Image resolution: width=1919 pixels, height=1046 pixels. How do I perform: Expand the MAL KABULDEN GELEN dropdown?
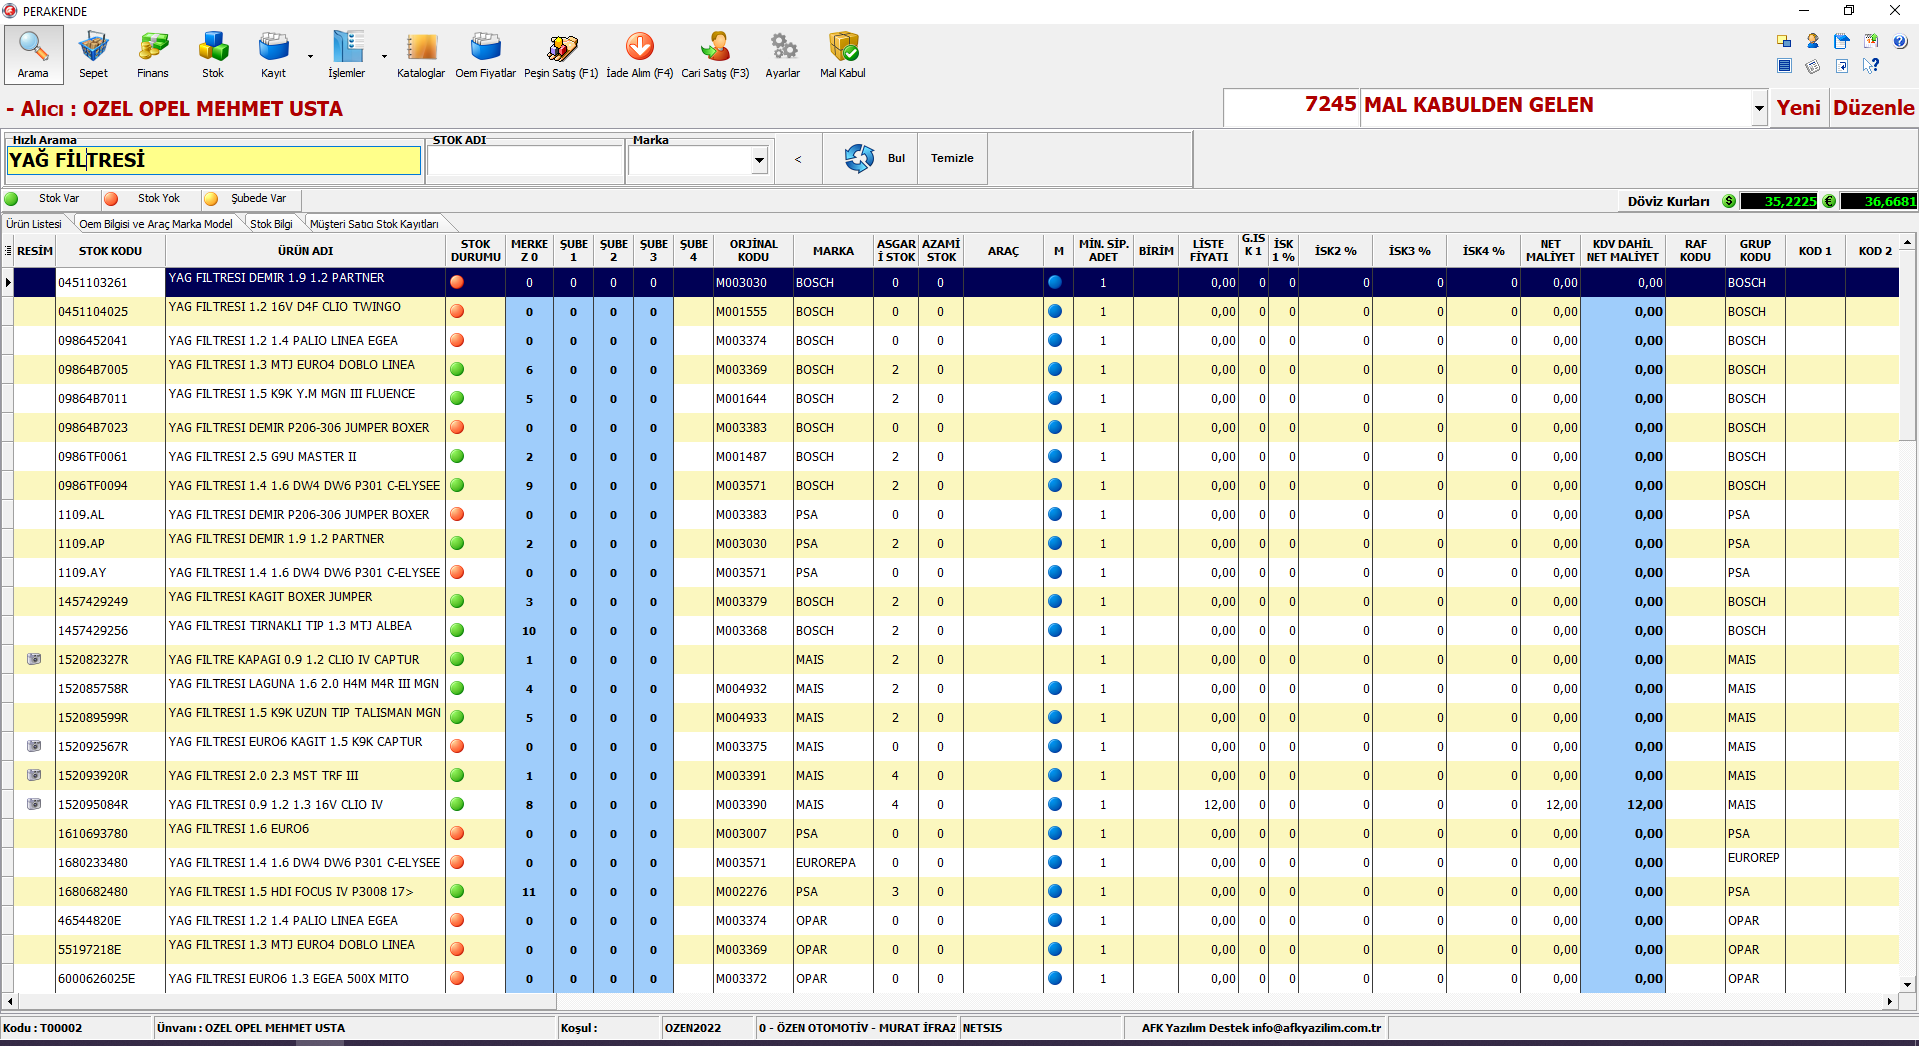1758,108
